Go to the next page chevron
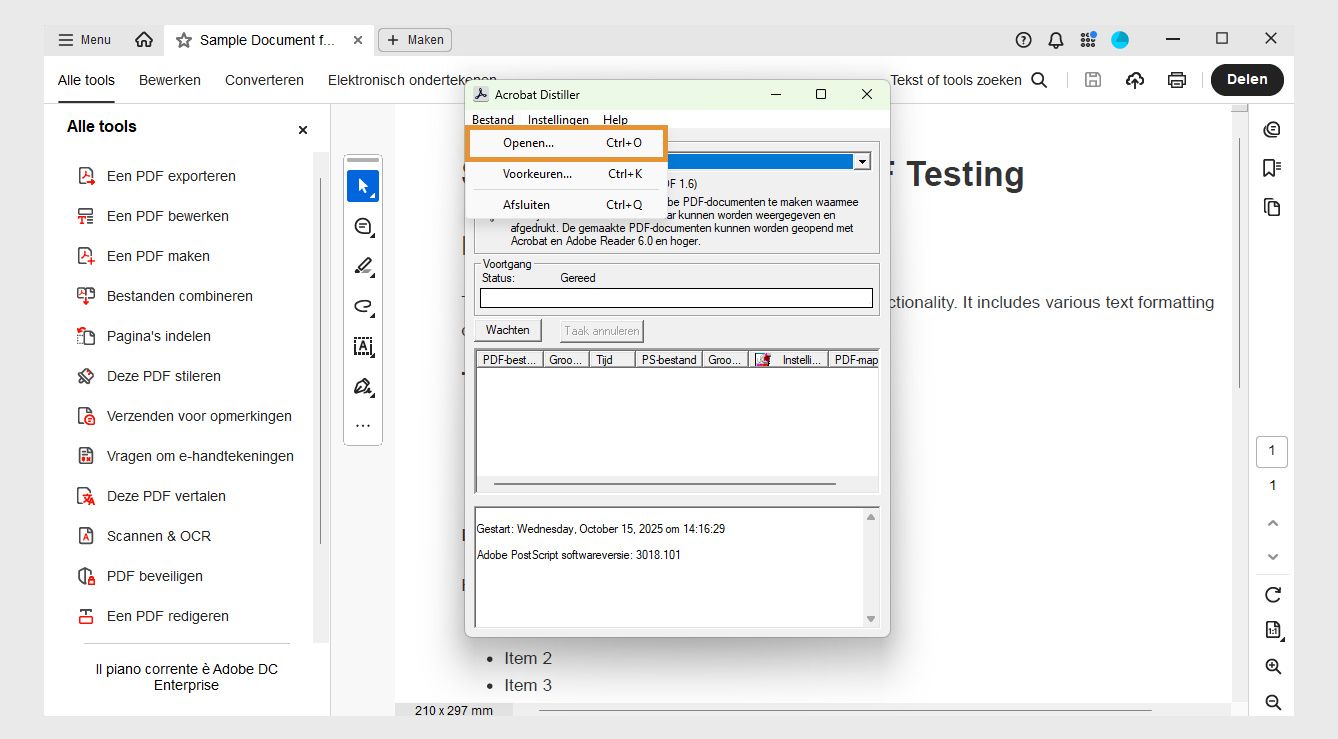Screen dimensions: 1338x739 [1273, 557]
